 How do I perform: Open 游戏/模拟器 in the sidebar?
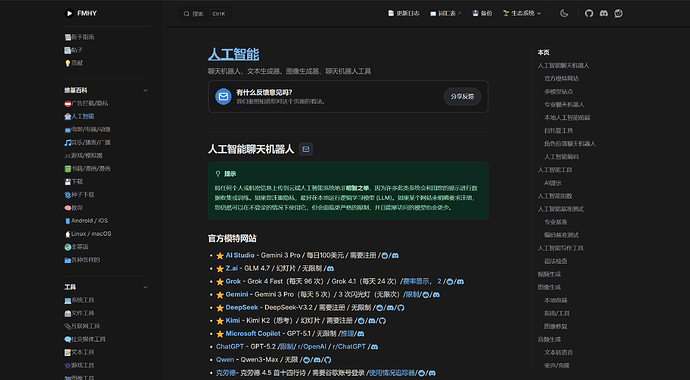point(83,156)
